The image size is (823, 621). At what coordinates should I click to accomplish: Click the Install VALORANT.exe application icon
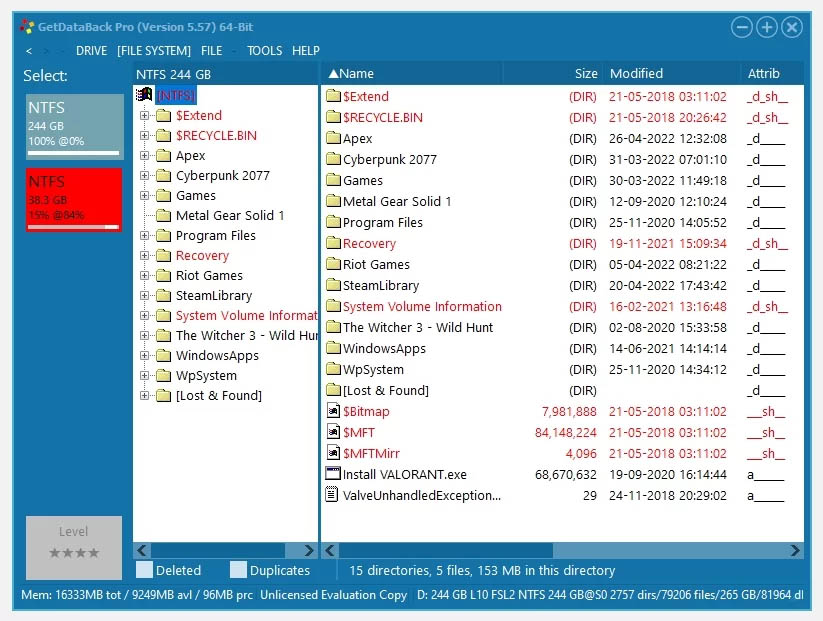tap(333, 473)
